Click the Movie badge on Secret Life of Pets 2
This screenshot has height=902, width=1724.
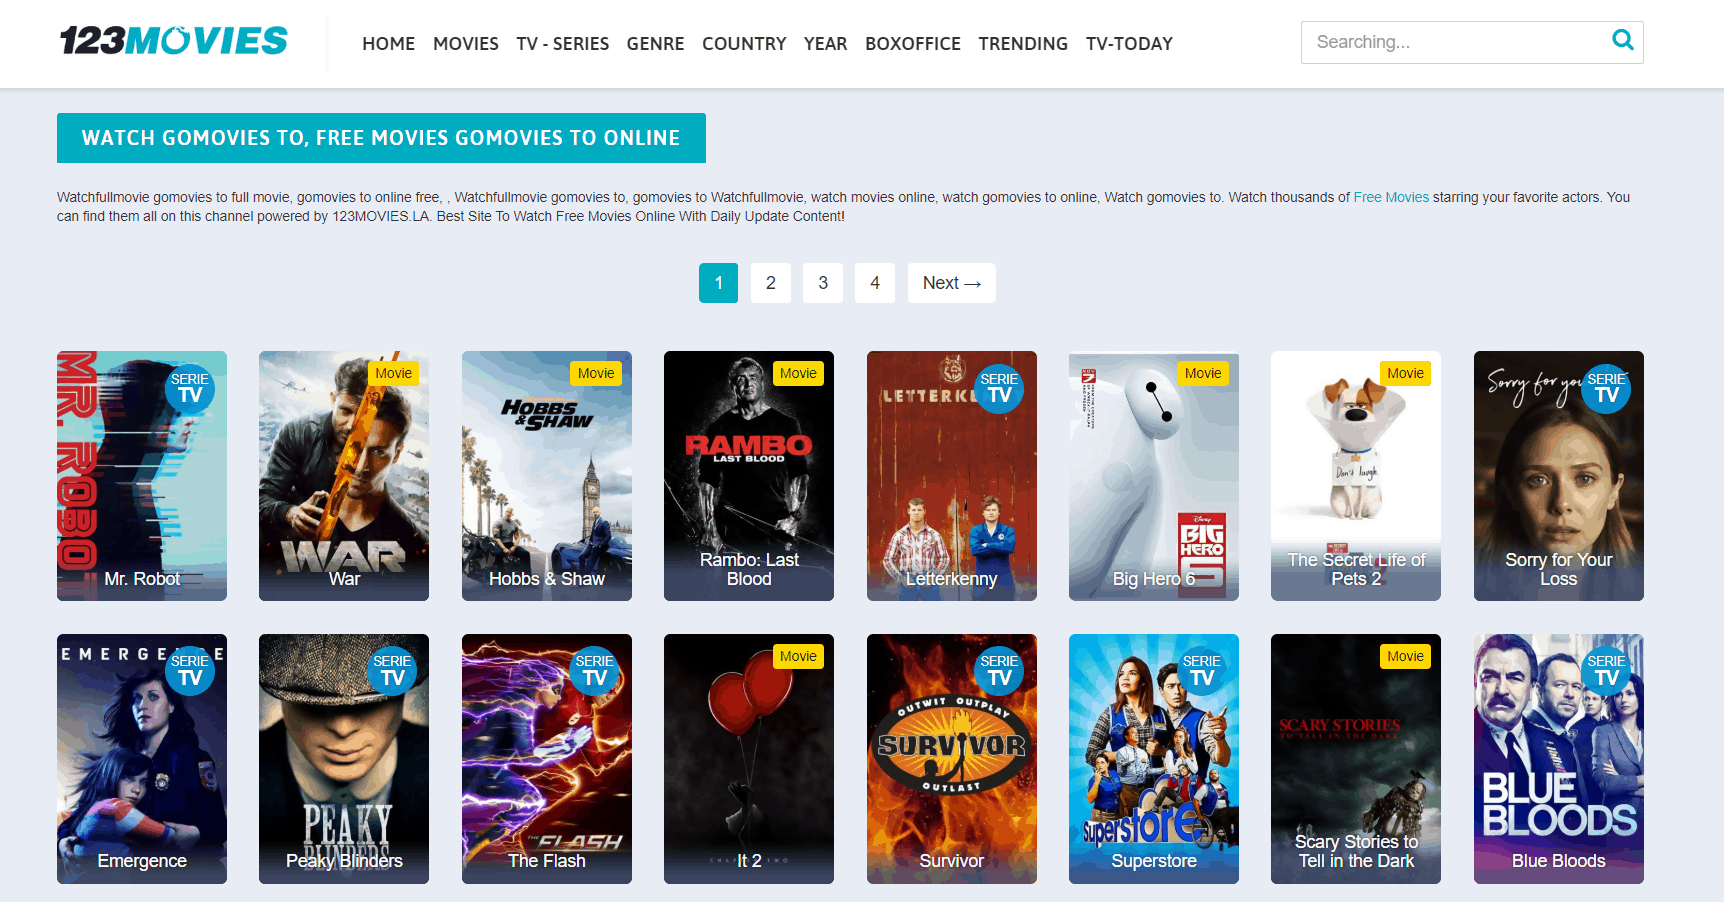(1405, 373)
